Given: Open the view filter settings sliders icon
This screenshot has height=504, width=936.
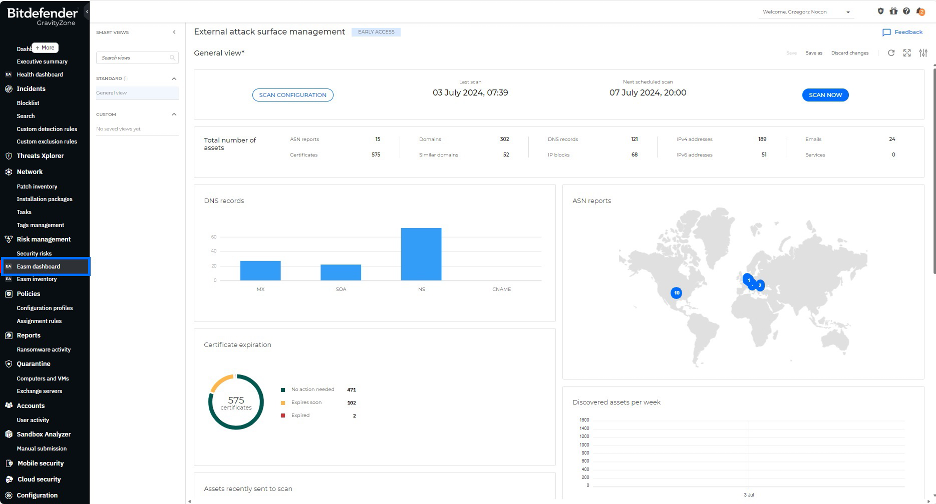Looking at the screenshot, I should 922,52.
